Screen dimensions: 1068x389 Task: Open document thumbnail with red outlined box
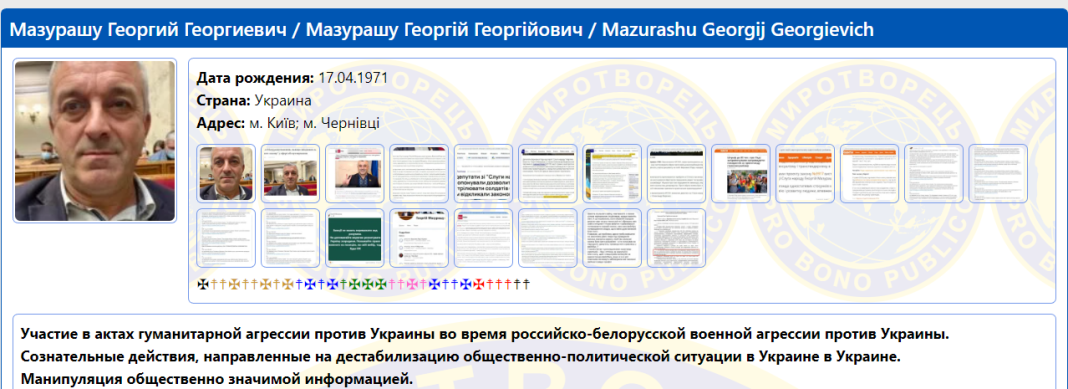677,238
